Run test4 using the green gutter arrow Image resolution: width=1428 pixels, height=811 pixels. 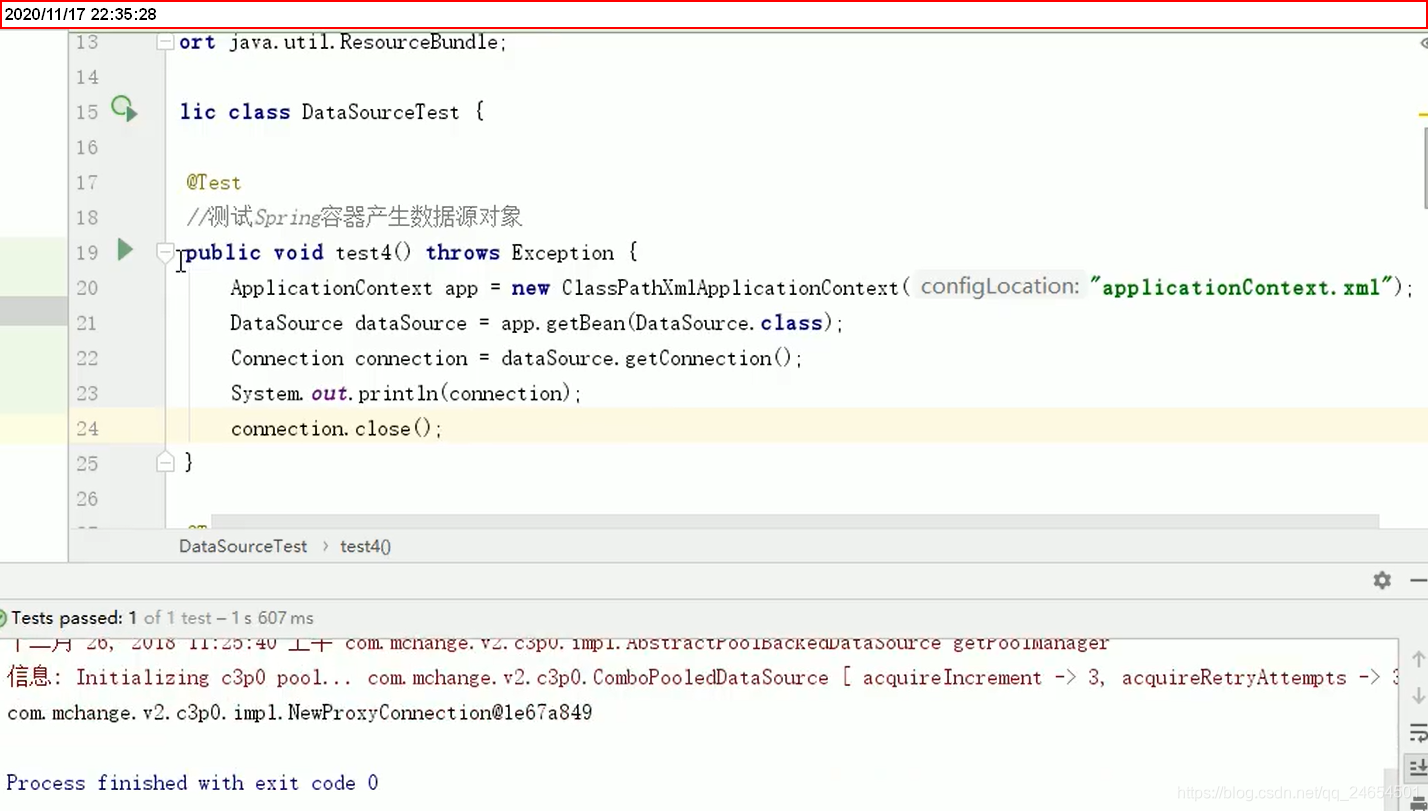point(125,250)
